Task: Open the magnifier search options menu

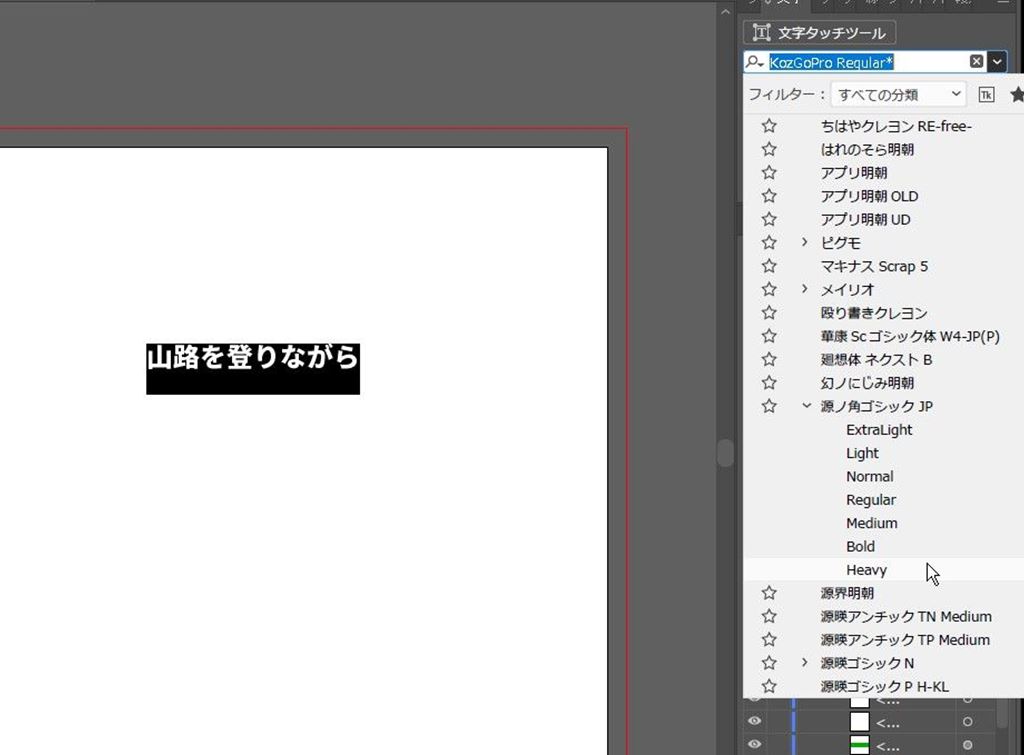Action: click(x=754, y=62)
